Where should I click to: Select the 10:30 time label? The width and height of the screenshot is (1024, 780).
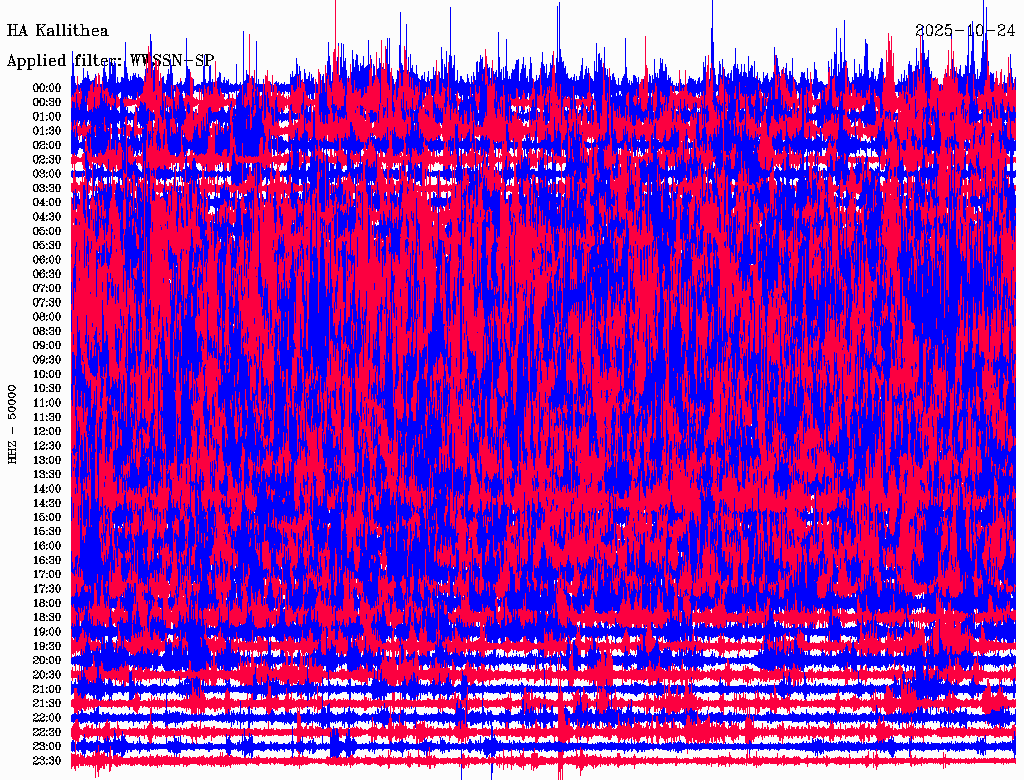47,389
